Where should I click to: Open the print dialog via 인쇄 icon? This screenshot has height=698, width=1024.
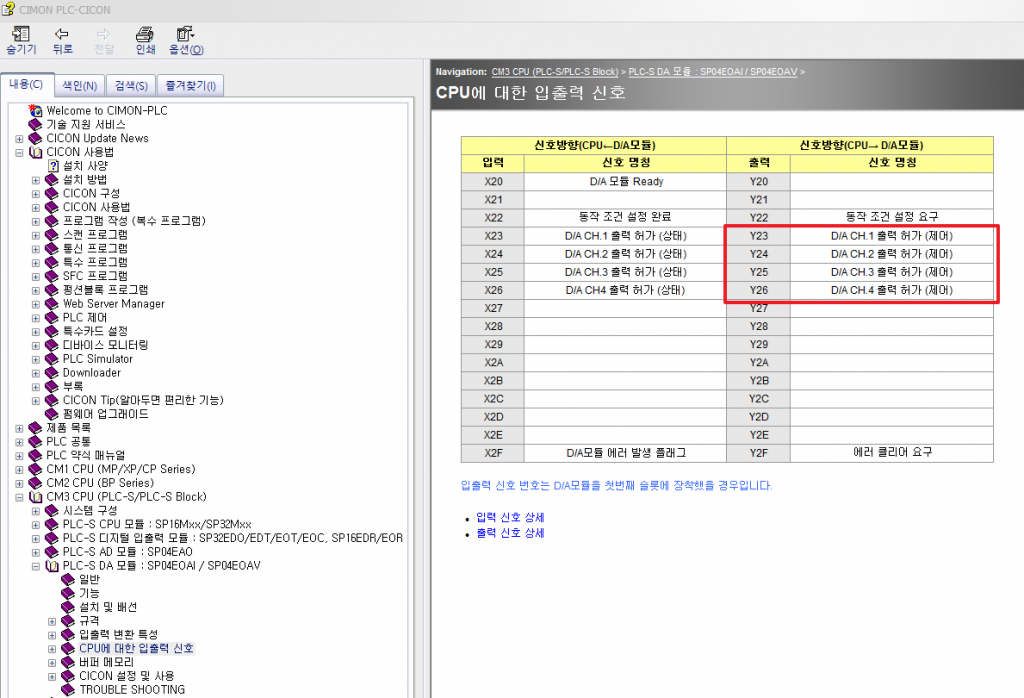coord(144,38)
